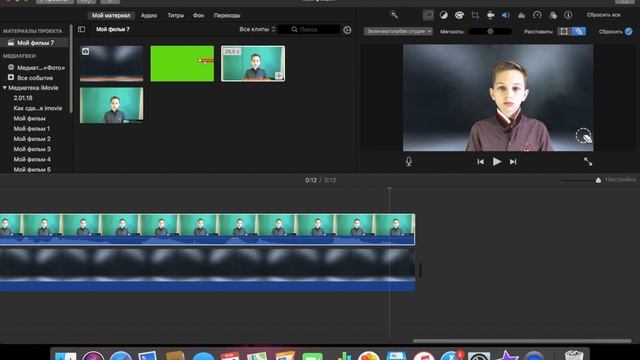Select the 'Мой фильм 3' event

point(32,149)
